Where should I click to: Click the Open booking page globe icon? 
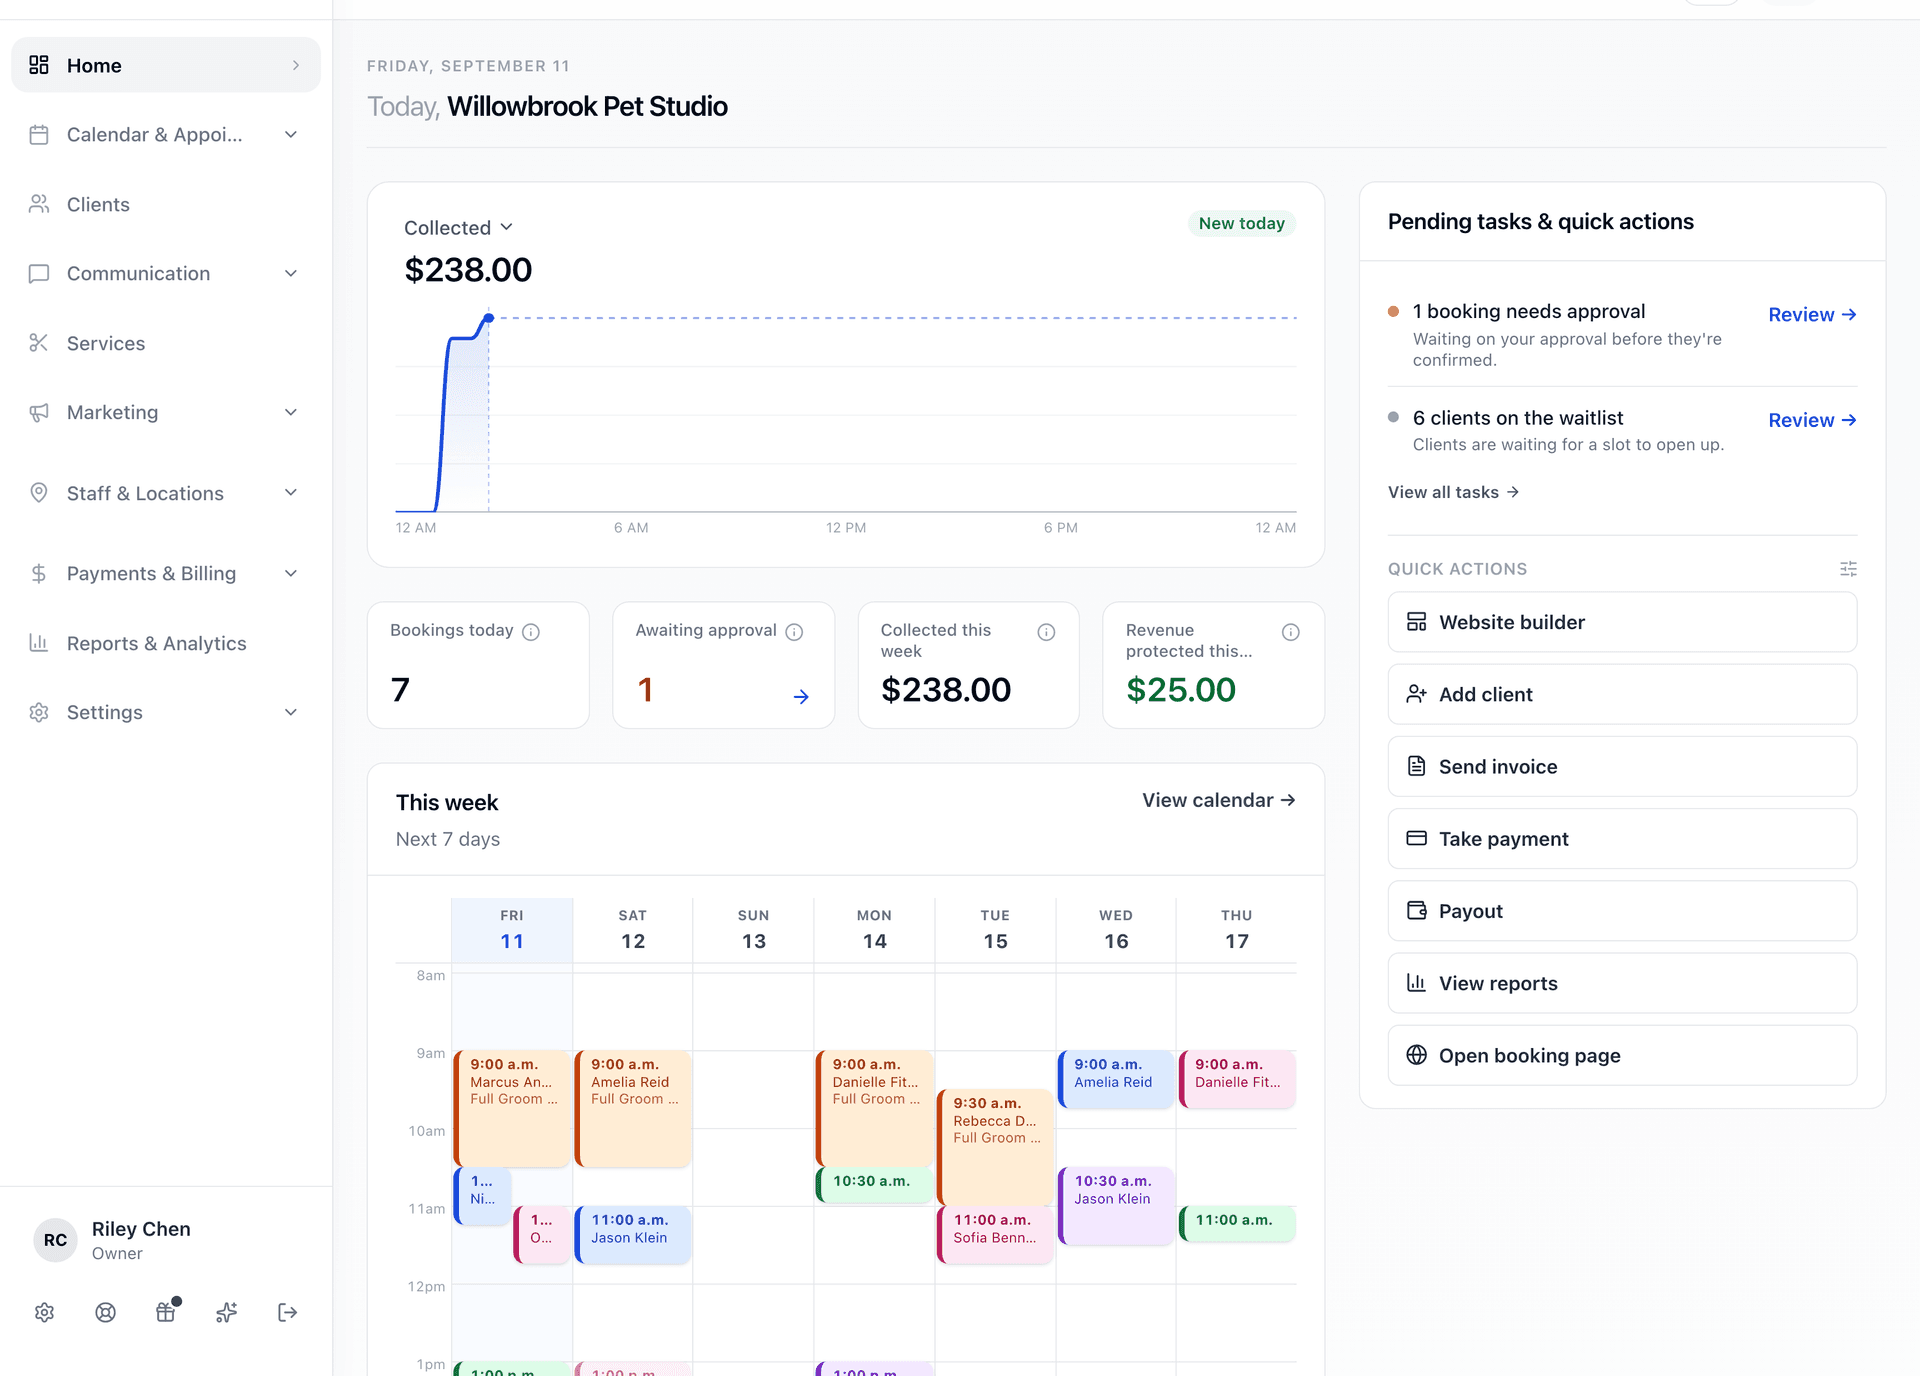pyautogui.click(x=1416, y=1055)
